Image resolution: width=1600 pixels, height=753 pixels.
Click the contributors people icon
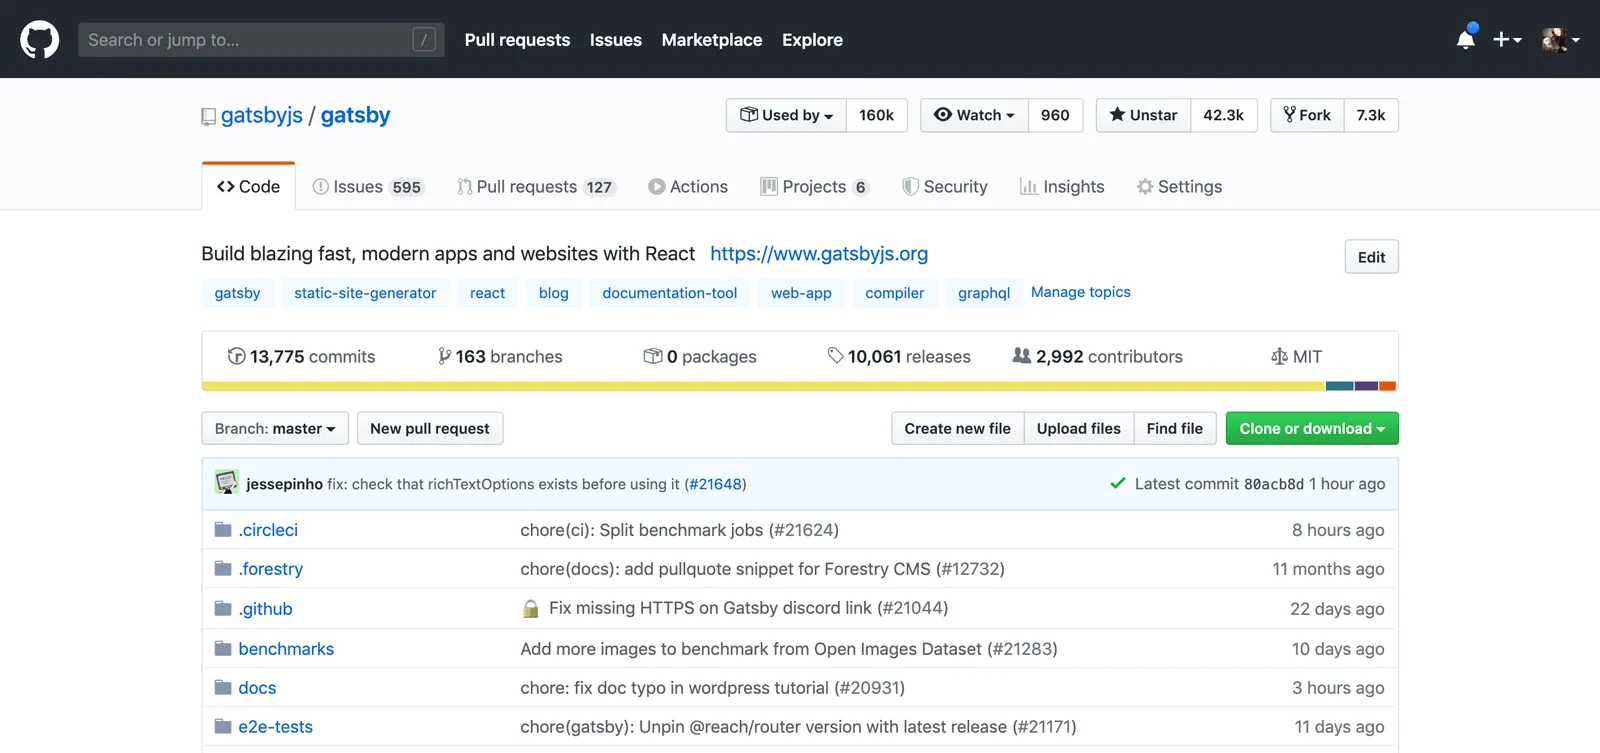tap(1021, 355)
